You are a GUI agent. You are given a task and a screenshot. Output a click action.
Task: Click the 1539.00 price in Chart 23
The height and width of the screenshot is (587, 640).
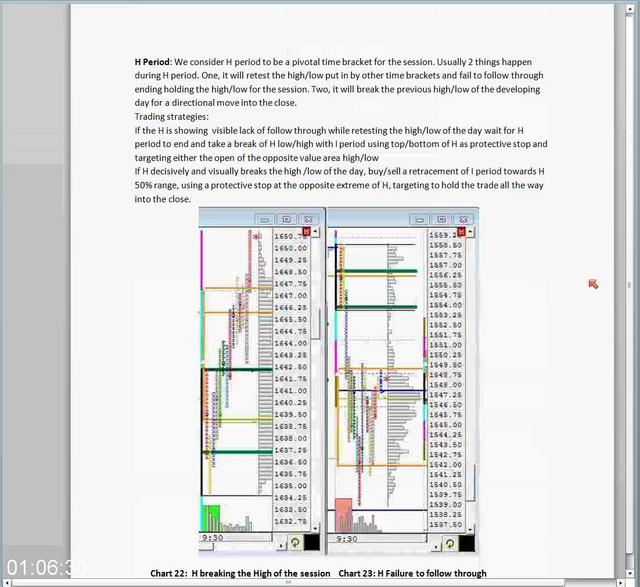tap(446, 505)
